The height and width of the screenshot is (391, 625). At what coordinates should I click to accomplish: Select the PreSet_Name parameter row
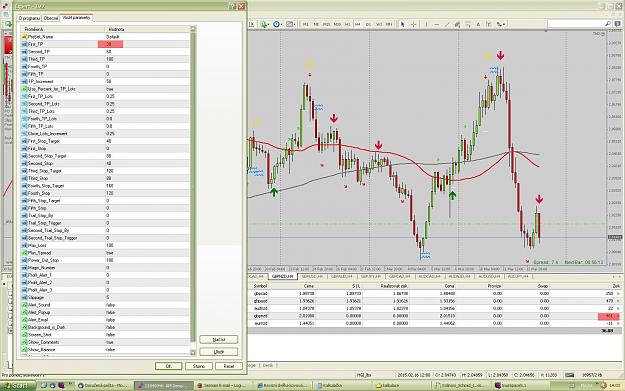[106, 37]
